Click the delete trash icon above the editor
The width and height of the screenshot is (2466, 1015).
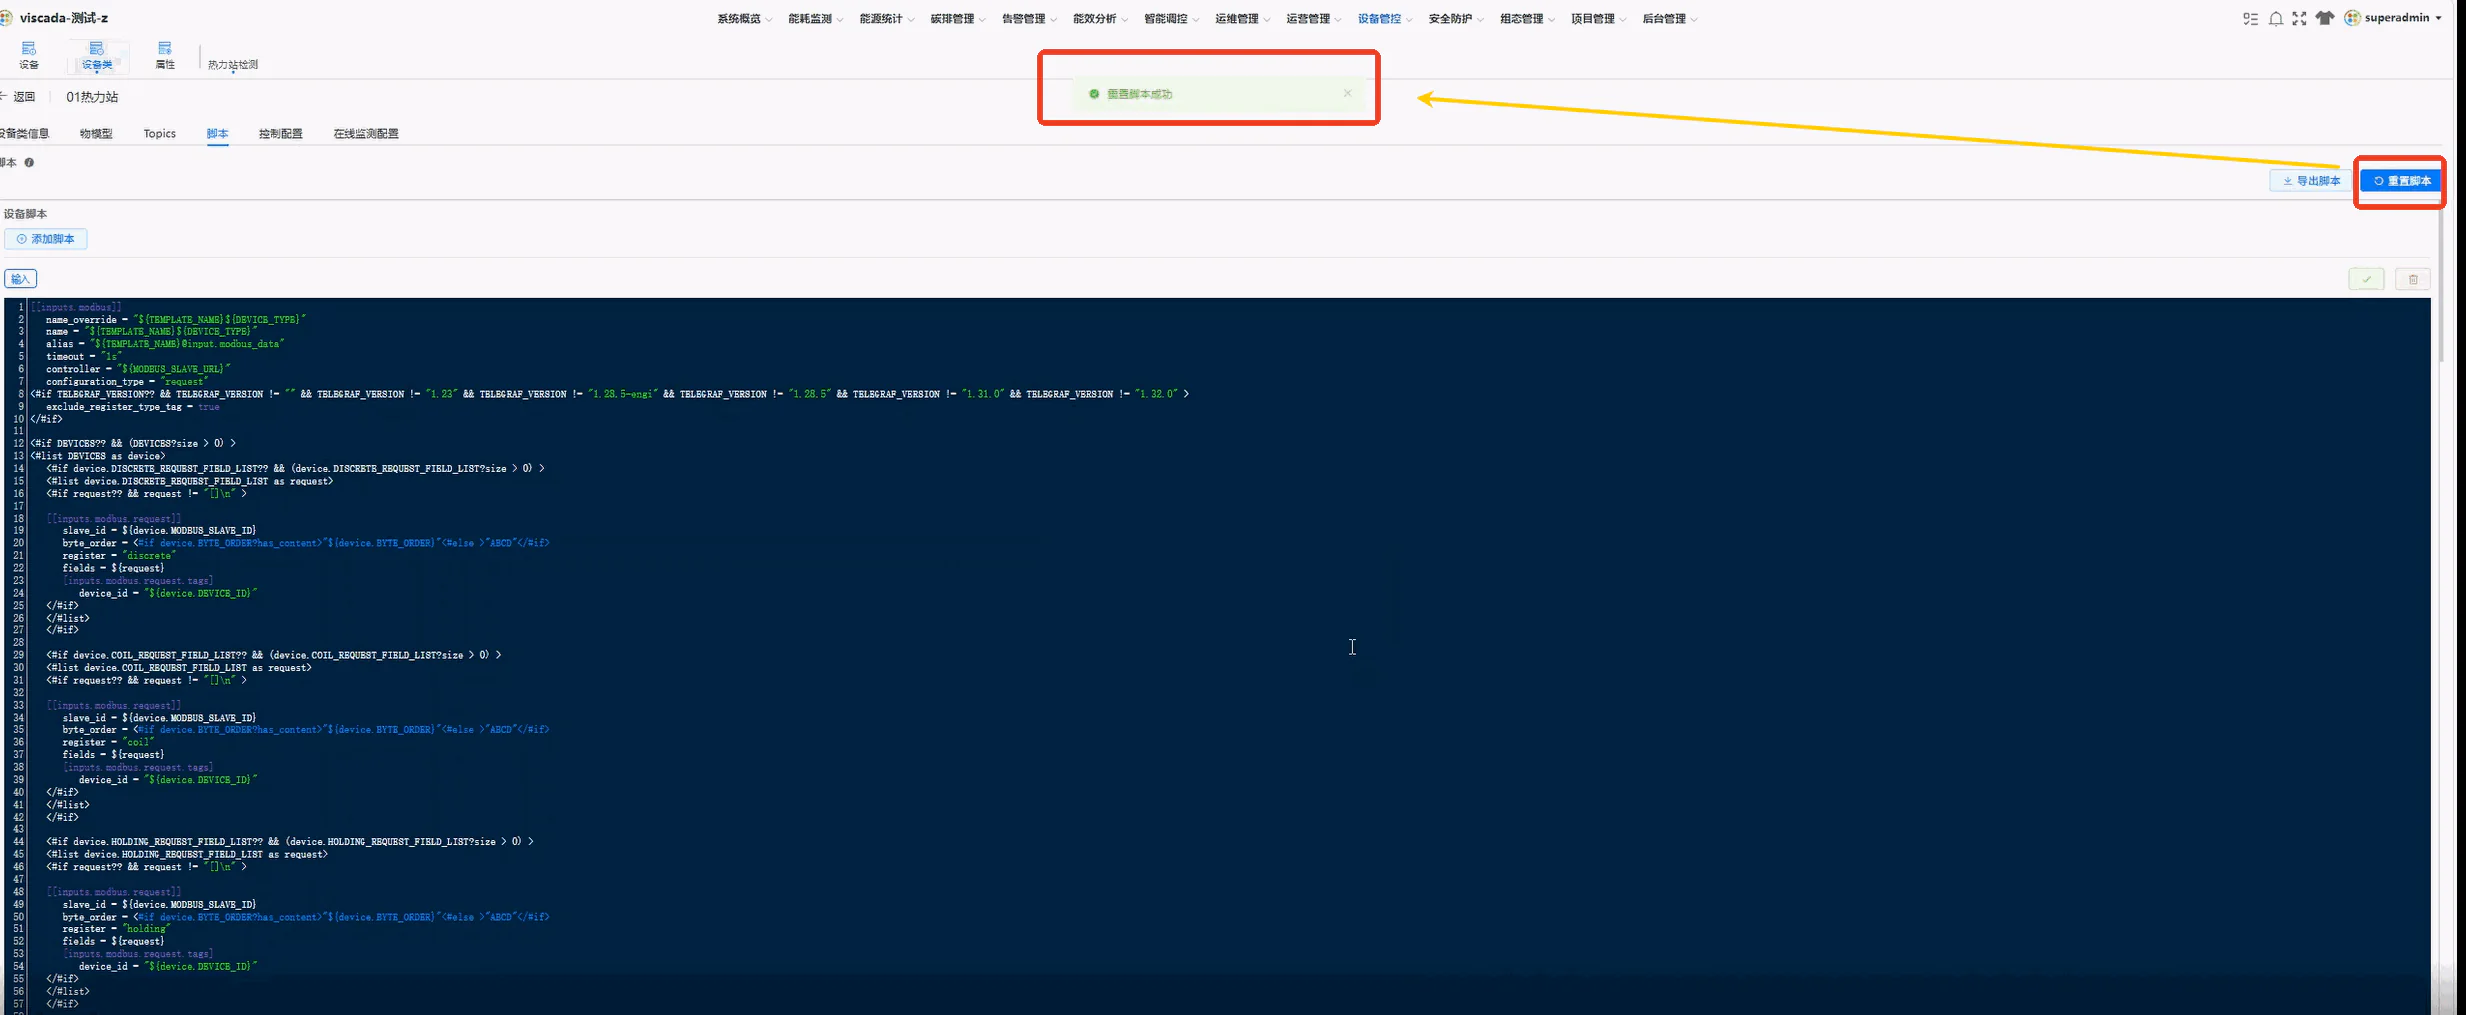2413,279
